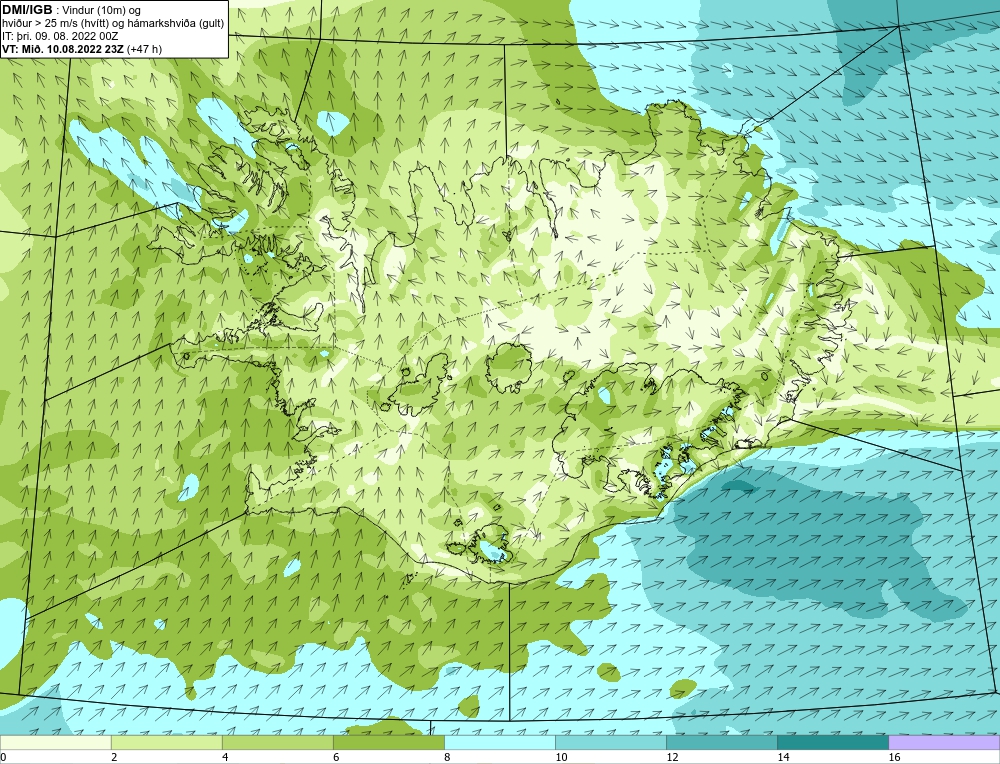Click the 0–2 m/s palest legend swatch
Screen dimensions: 1000x764
(55, 742)
